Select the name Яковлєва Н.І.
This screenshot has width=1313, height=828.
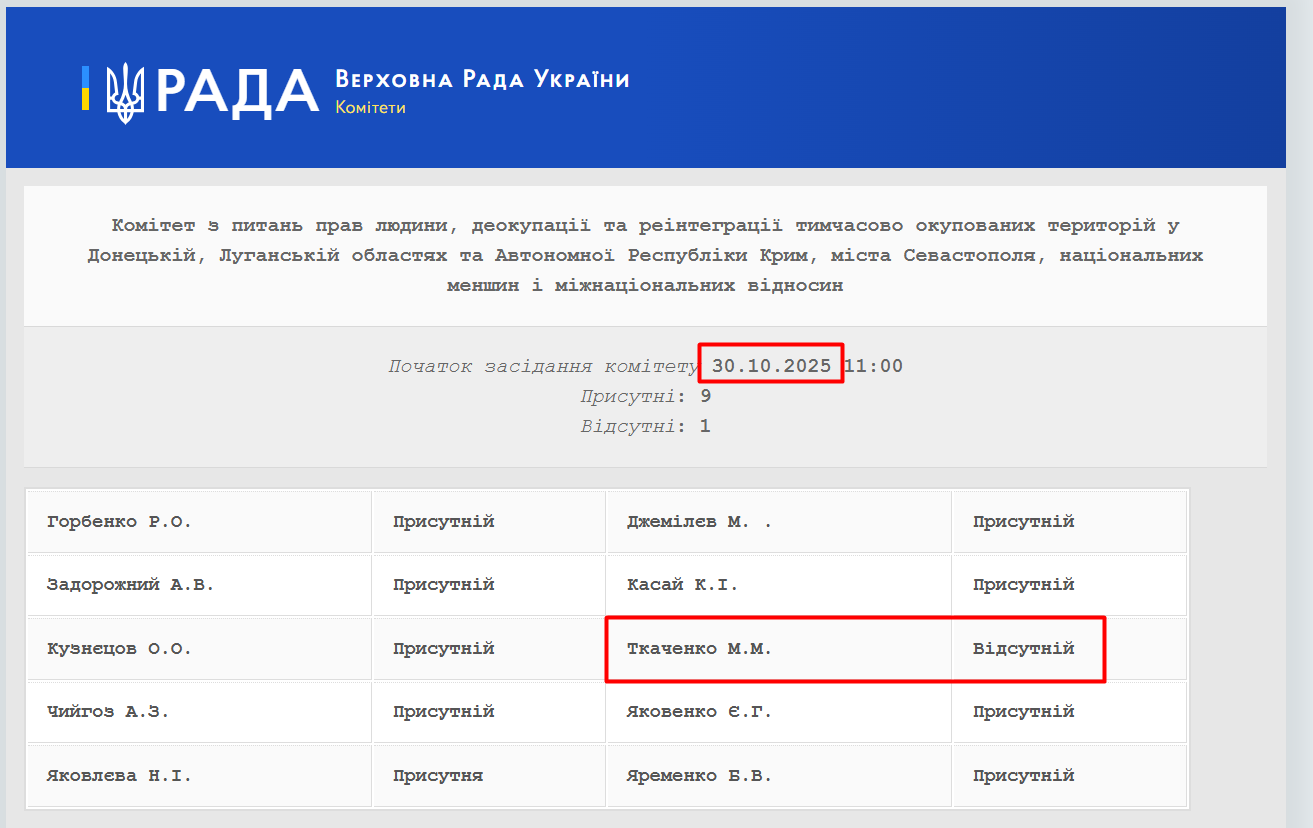[119, 776]
